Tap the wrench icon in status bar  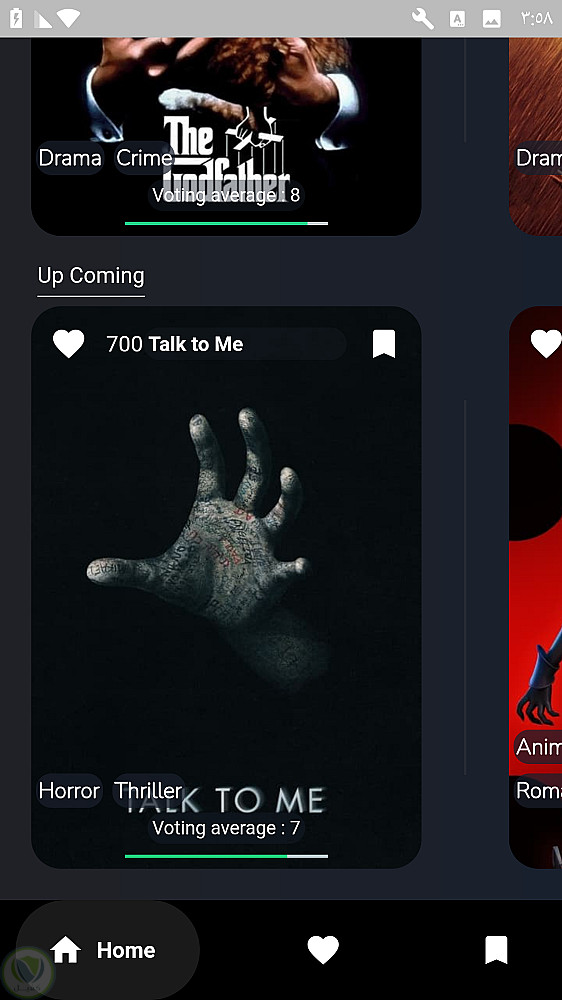point(422,18)
